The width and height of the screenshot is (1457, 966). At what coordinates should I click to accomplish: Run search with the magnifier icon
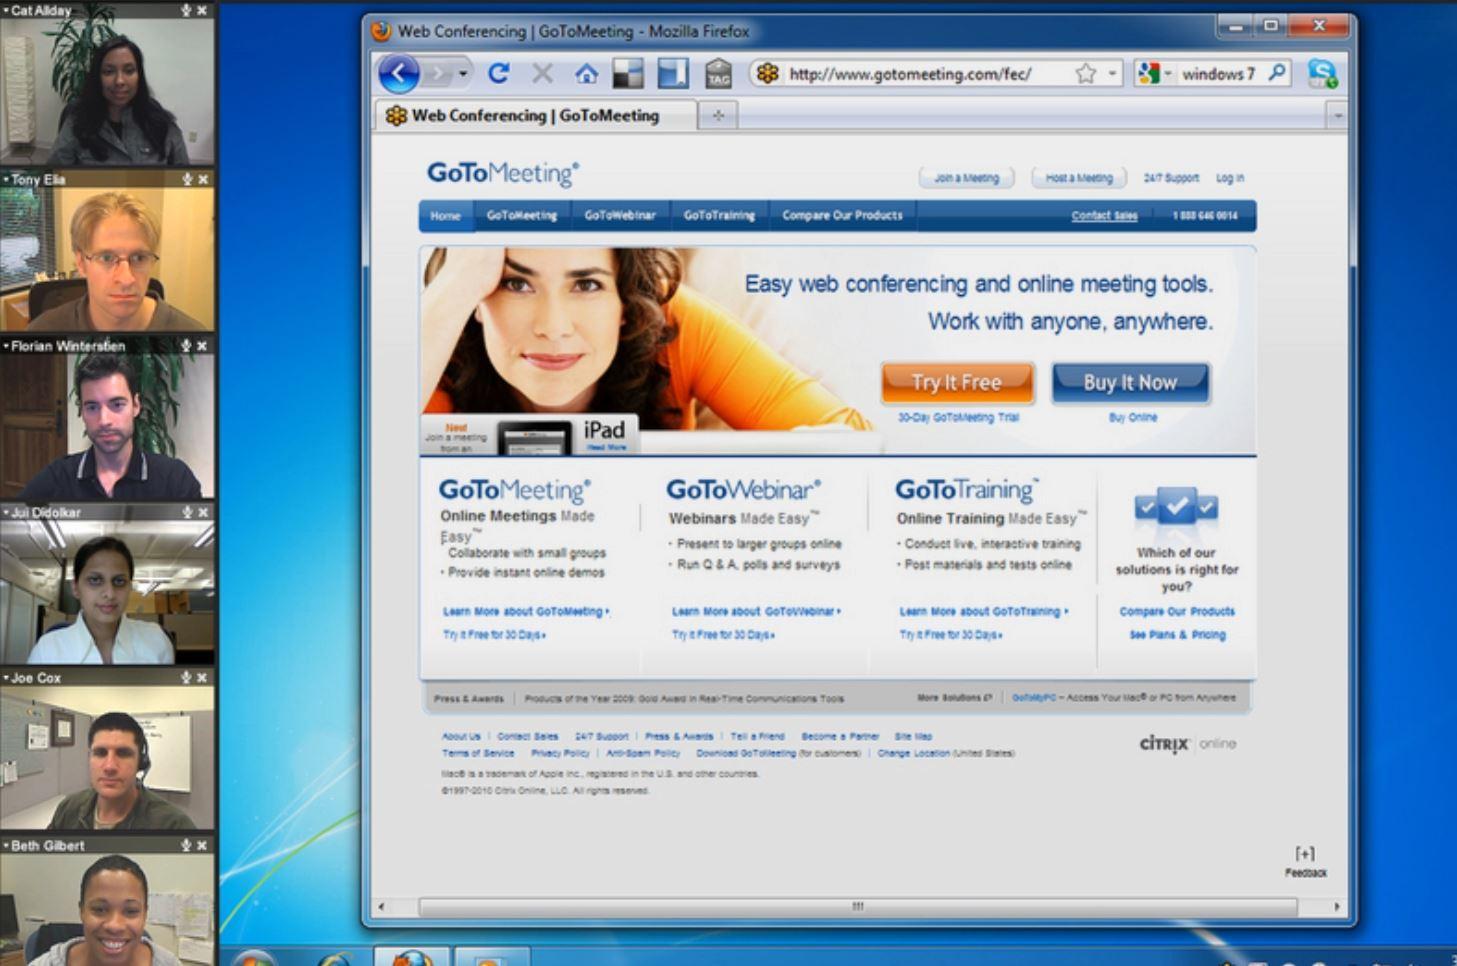(x=1277, y=72)
